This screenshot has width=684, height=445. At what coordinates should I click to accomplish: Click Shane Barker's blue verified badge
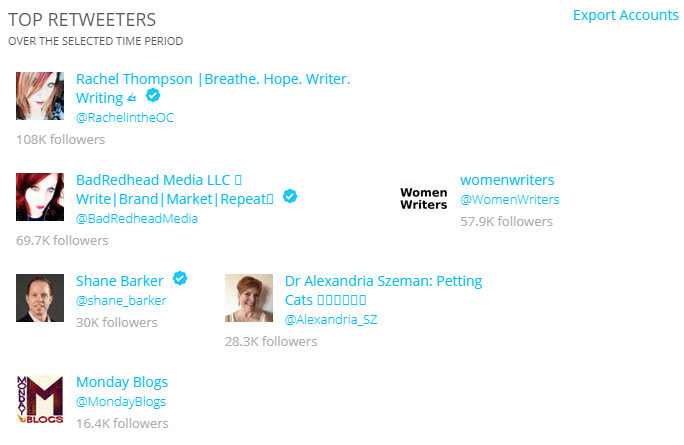(x=180, y=278)
